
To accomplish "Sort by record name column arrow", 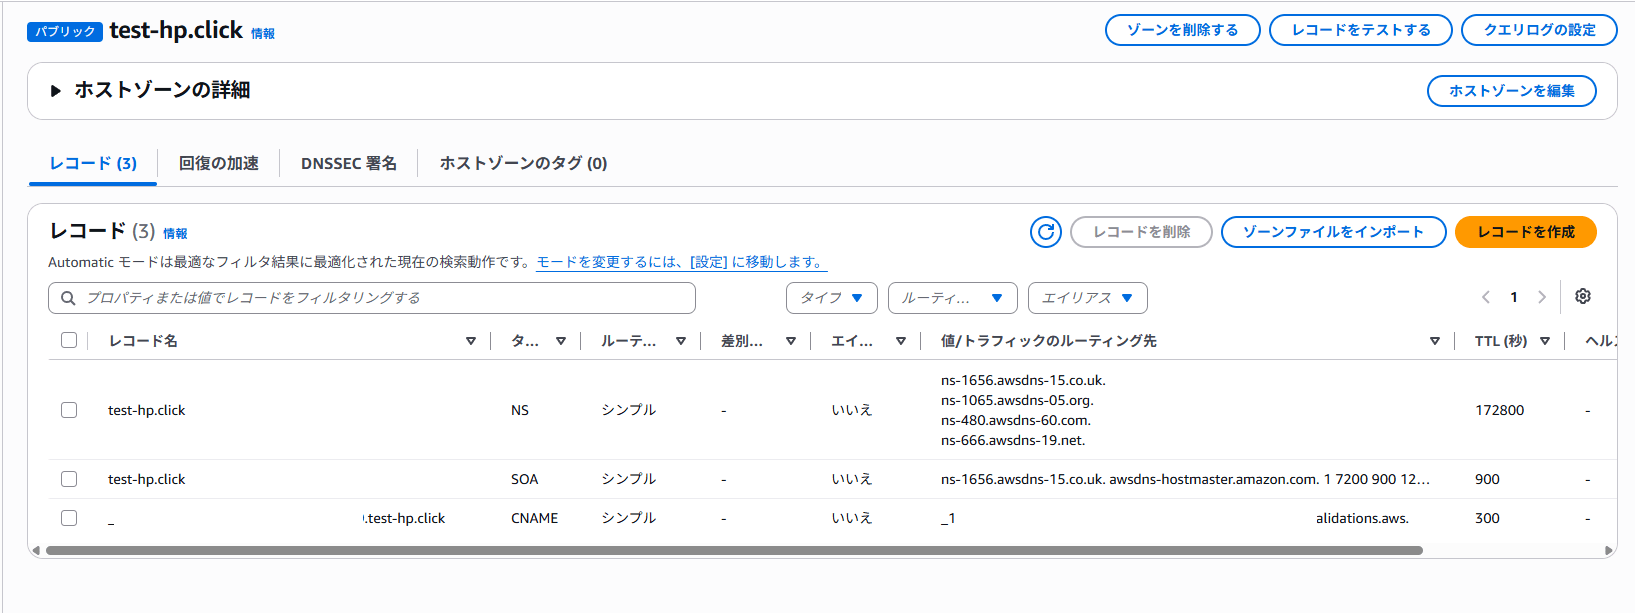I will pos(471,341).
